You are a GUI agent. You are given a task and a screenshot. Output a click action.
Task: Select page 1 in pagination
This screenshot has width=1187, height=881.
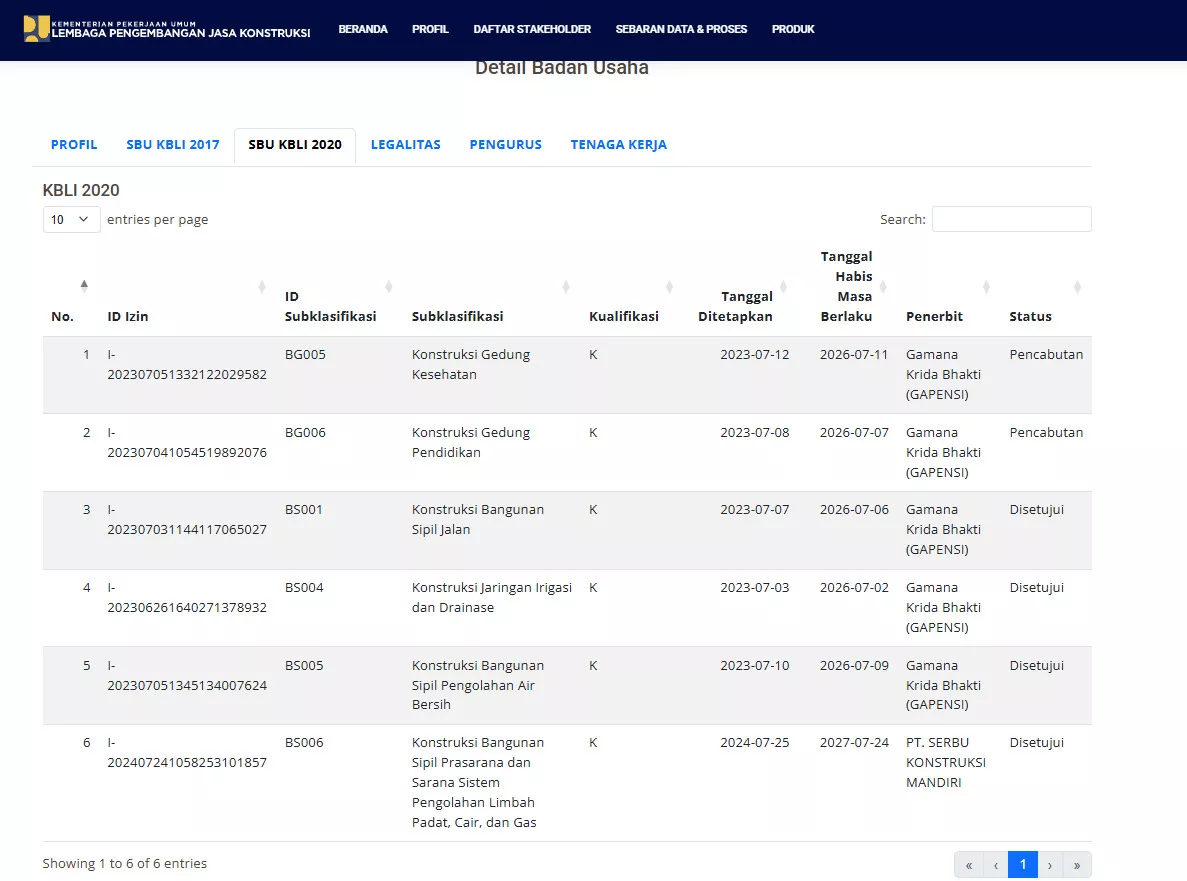tap(1022, 865)
